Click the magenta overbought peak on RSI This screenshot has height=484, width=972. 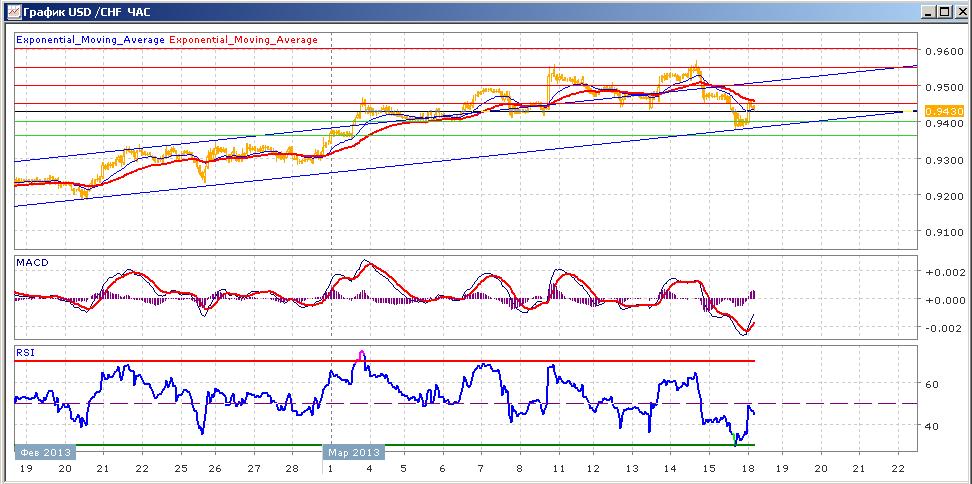(x=362, y=355)
